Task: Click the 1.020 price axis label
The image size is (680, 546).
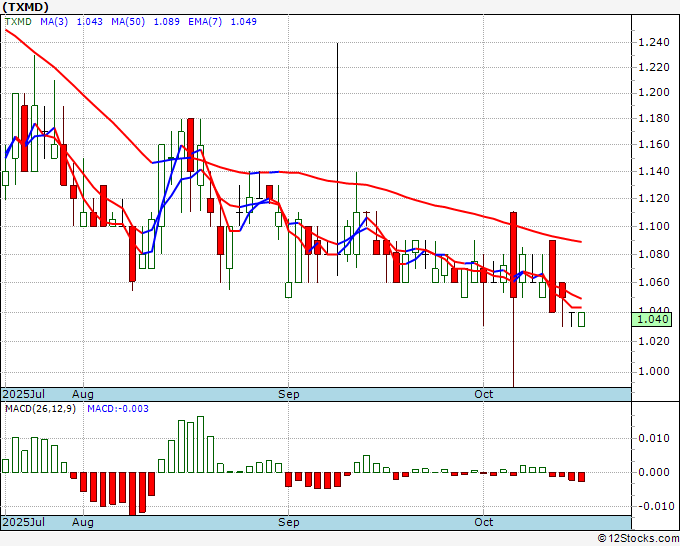Action: point(654,341)
